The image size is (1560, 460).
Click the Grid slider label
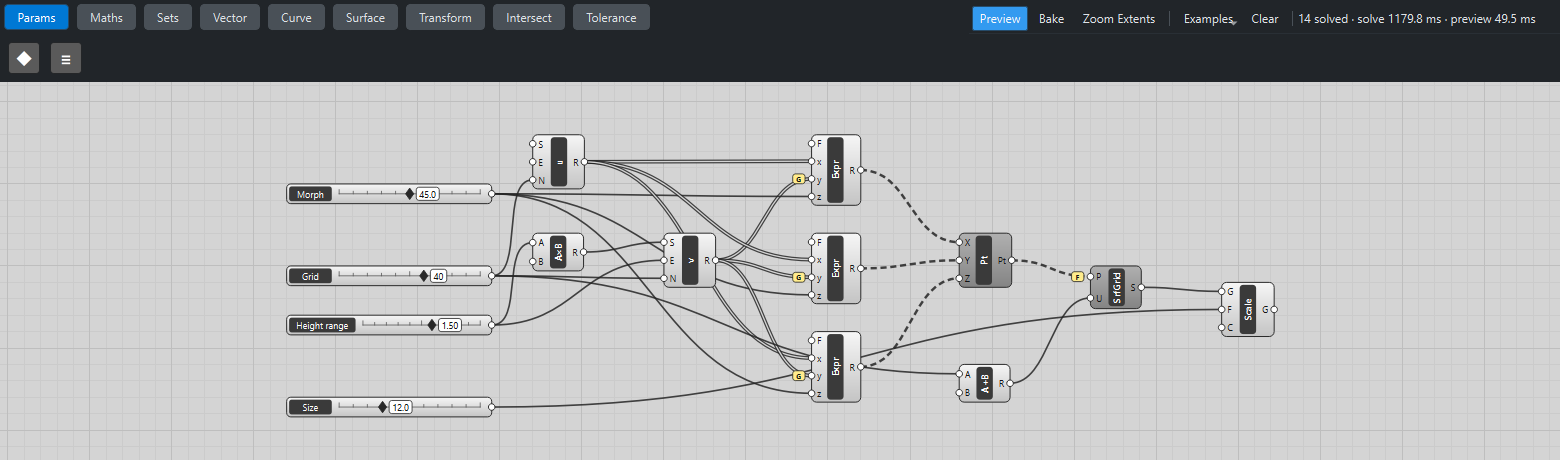(x=311, y=276)
